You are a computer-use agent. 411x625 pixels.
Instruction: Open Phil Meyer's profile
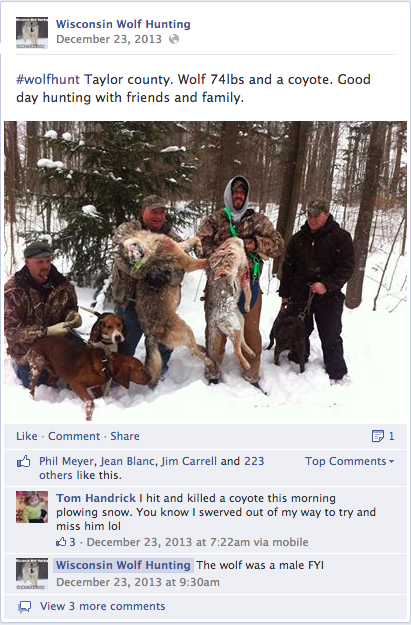67,461
